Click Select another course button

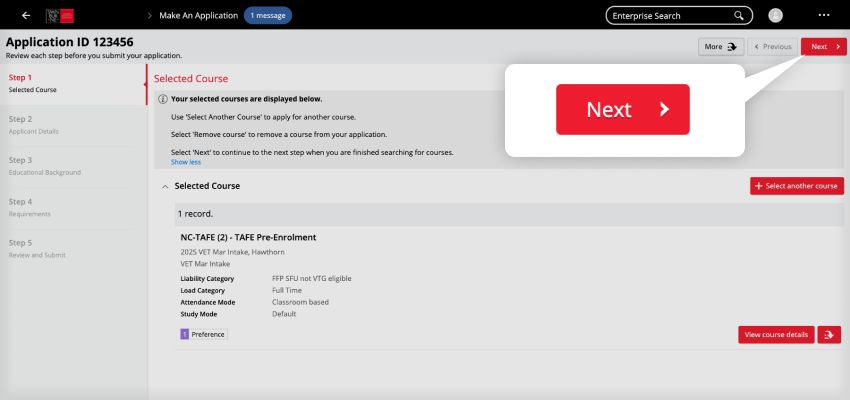coord(796,186)
